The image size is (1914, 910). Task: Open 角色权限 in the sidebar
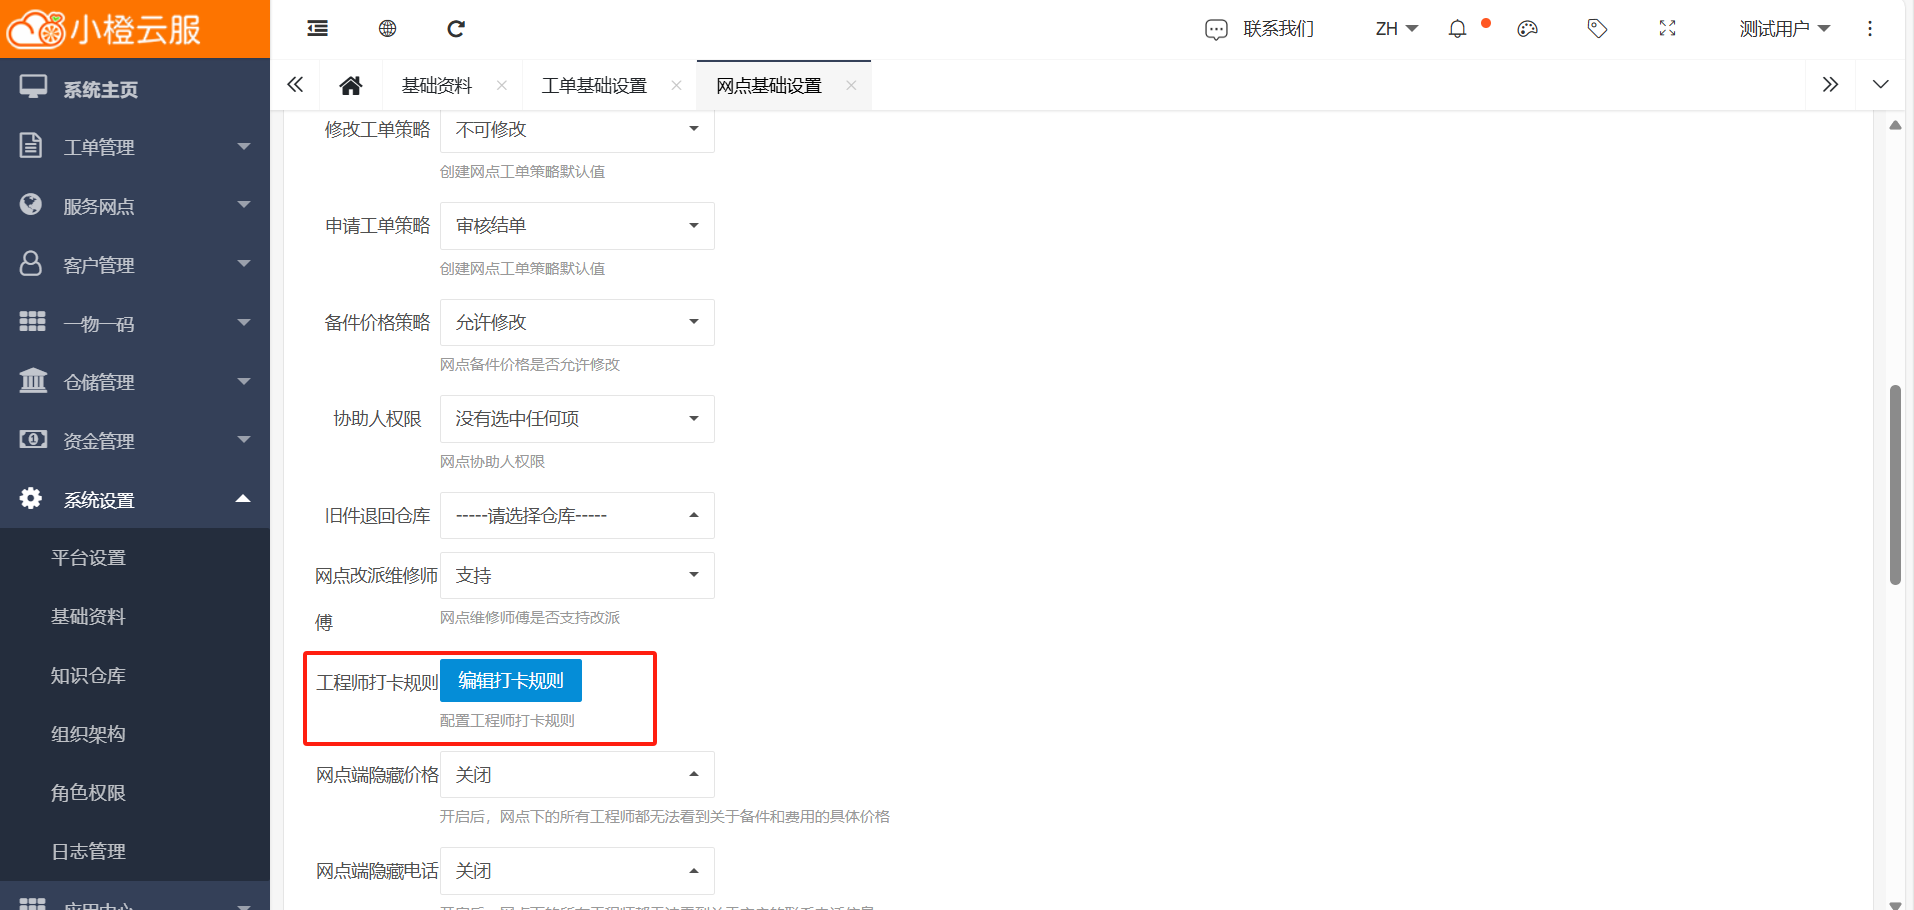[88, 793]
